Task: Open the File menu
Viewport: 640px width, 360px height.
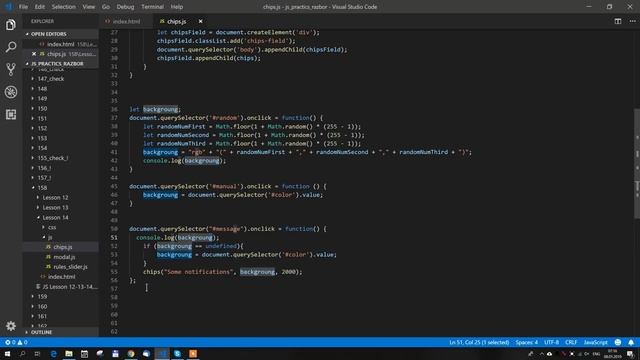Action: [23, 7]
